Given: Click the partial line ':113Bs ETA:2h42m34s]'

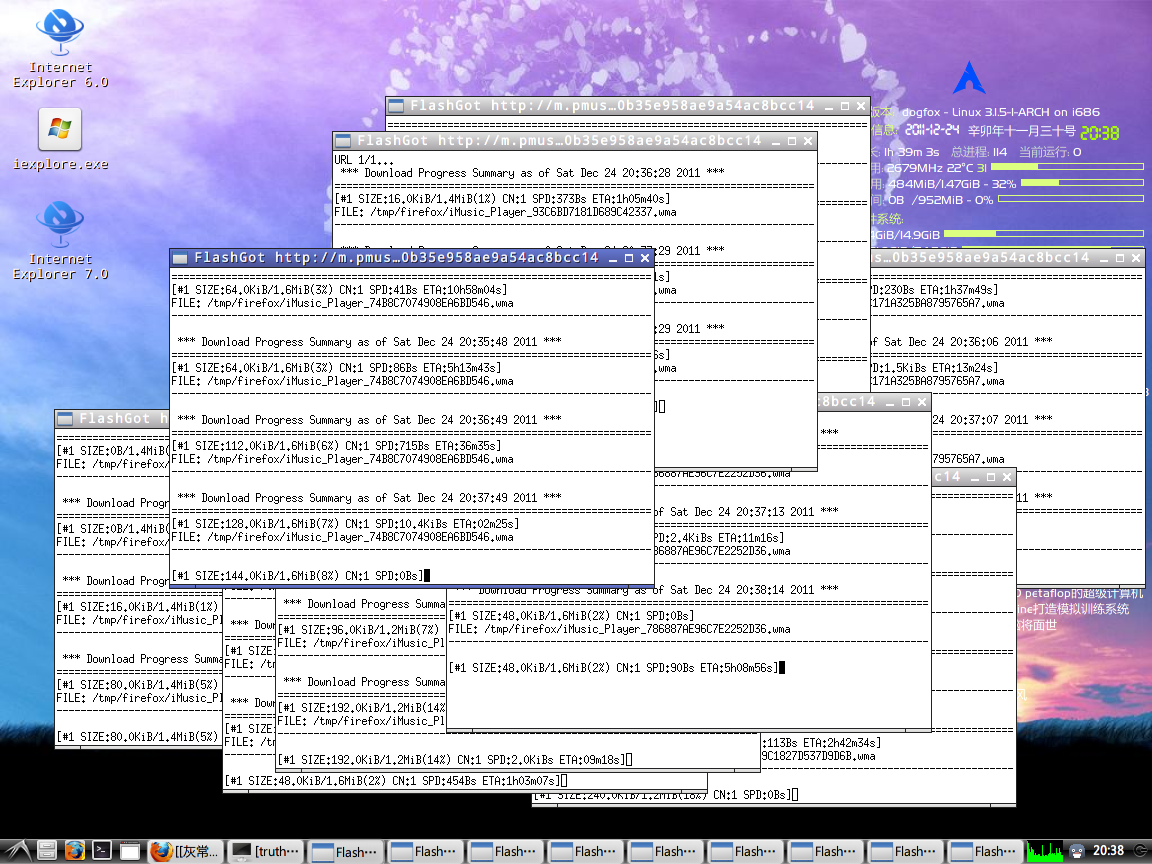Looking at the screenshot, I should coord(822,743).
